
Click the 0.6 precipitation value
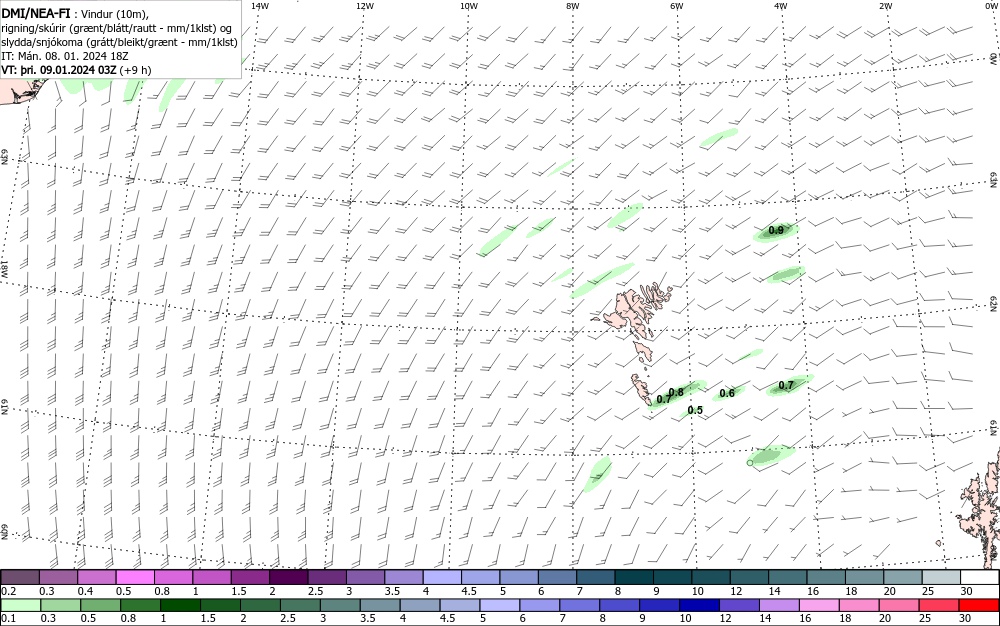click(727, 393)
